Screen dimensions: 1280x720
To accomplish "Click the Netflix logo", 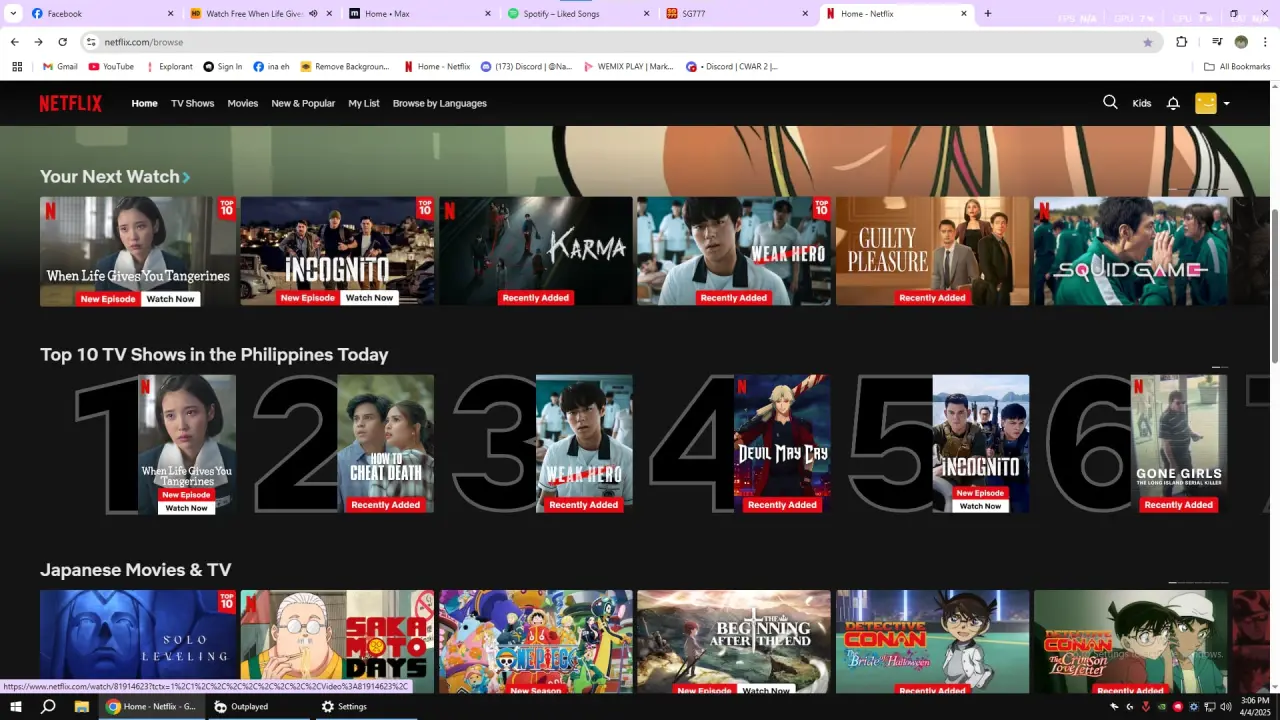I will 71,103.
